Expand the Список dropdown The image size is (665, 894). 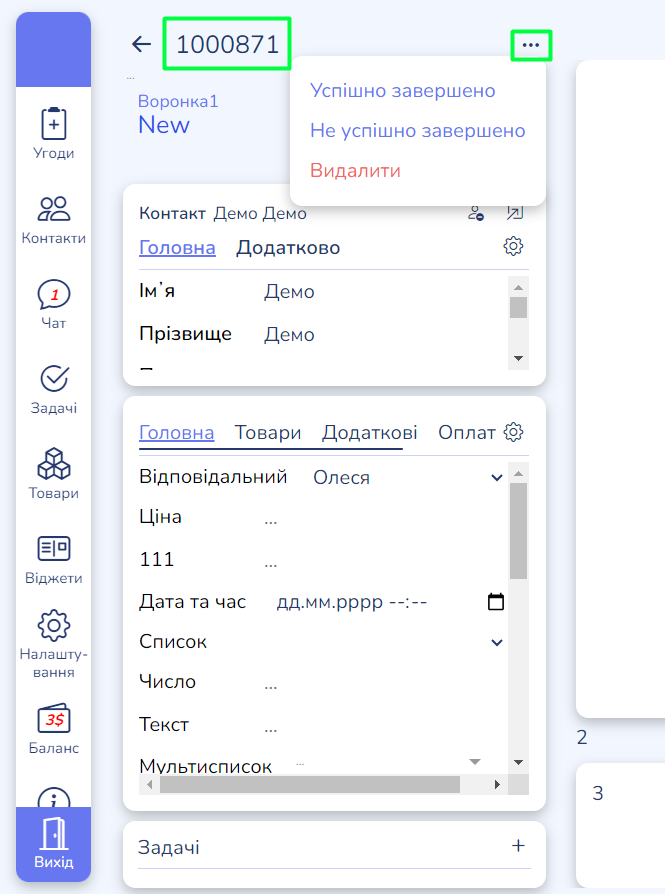(497, 642)
